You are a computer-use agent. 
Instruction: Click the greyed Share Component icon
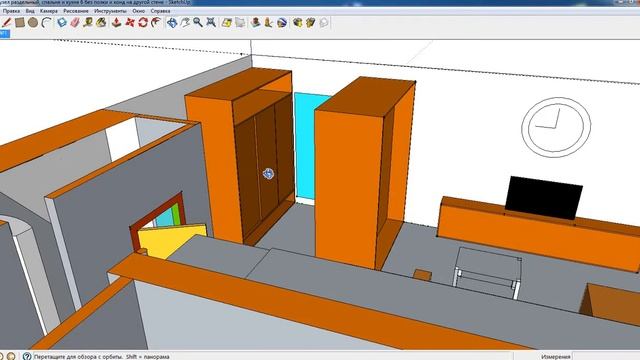point(324,22)
